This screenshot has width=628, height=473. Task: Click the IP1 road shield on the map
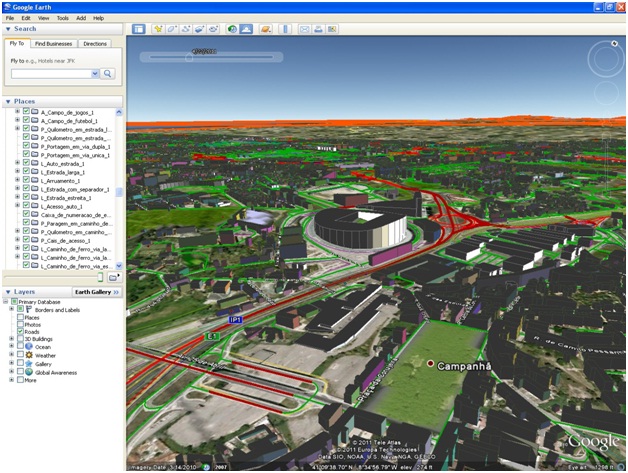tap(236, 320)
